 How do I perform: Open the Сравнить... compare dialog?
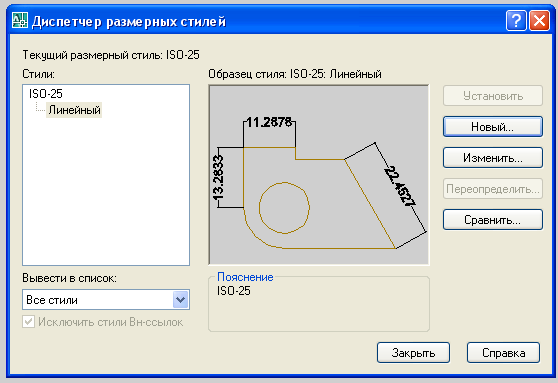pyautogui.click(x=493, y=220)
